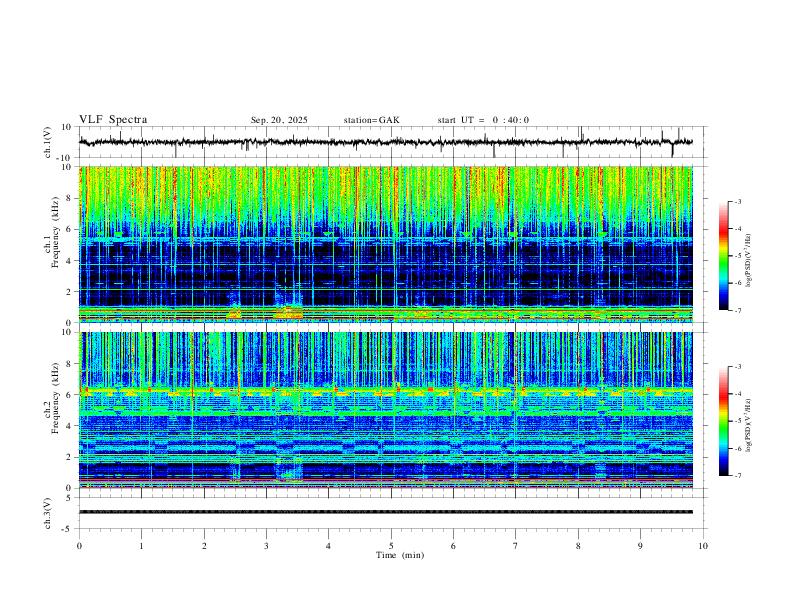Click the ch.2 spectrogram color bar
Image resolution: width=792 pixels, height=612 pixels.
pyautogui.click(x=723, y=421)
